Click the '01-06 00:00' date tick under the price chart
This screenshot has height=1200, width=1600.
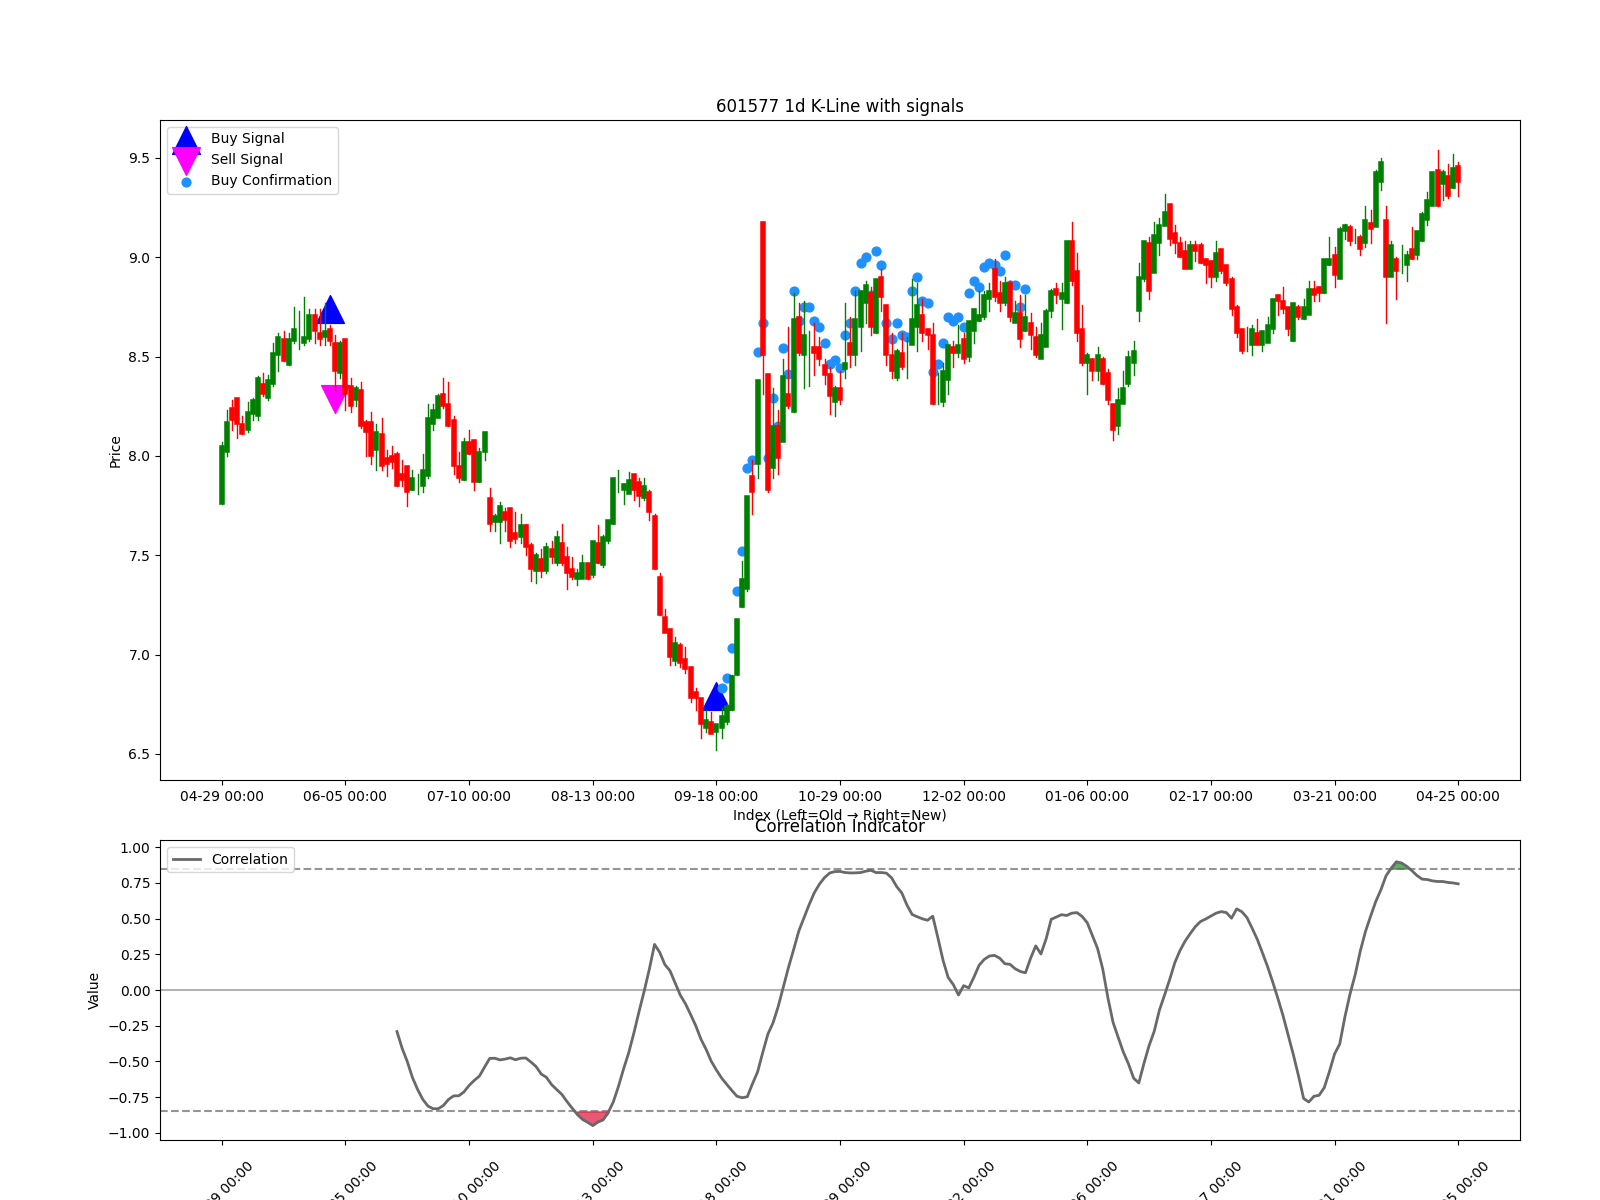(1087, 797)
